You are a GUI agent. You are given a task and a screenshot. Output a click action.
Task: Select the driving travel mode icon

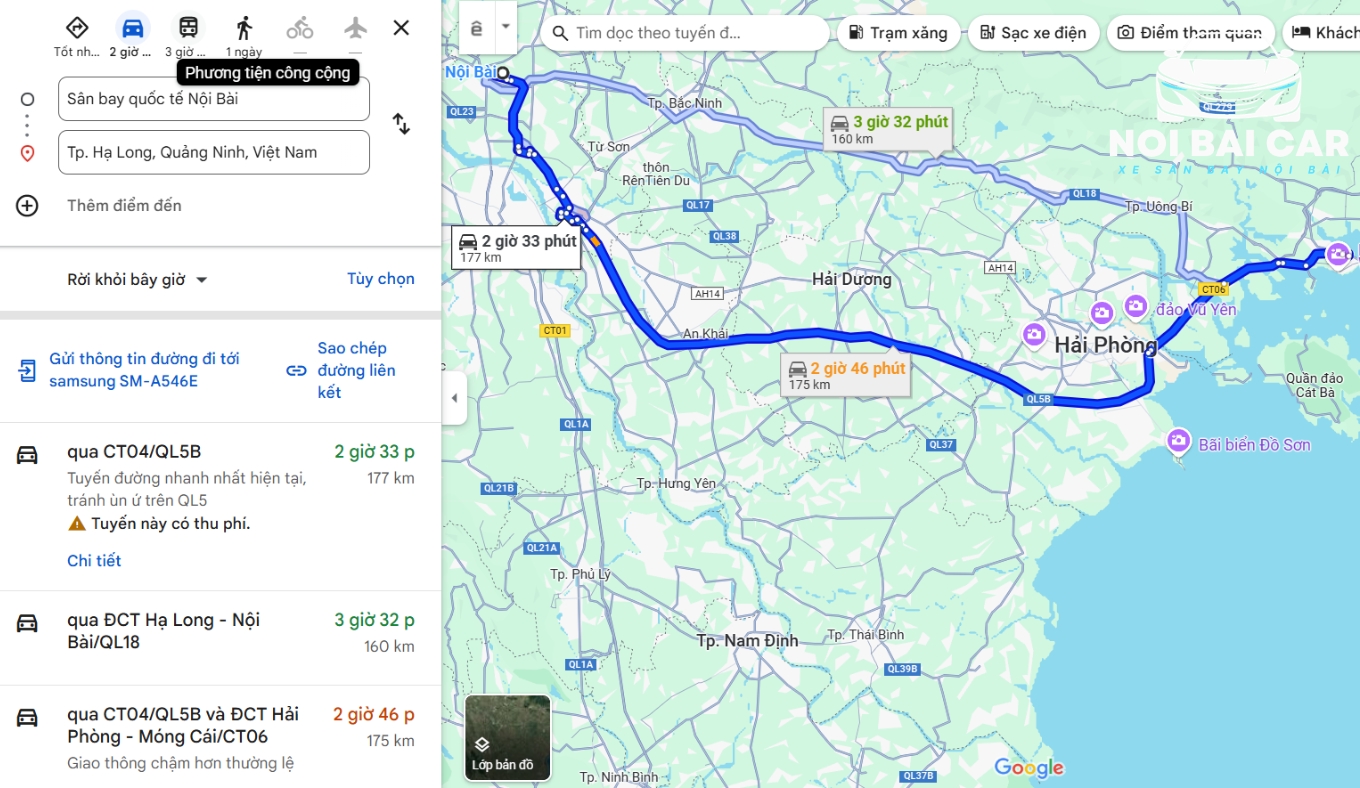[132, 28]
